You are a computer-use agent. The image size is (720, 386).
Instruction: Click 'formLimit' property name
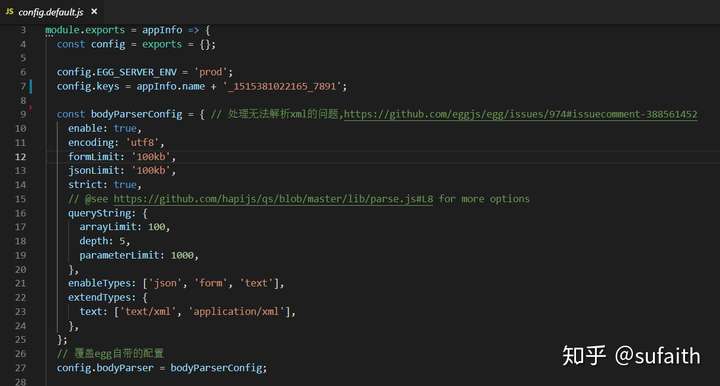94,157
